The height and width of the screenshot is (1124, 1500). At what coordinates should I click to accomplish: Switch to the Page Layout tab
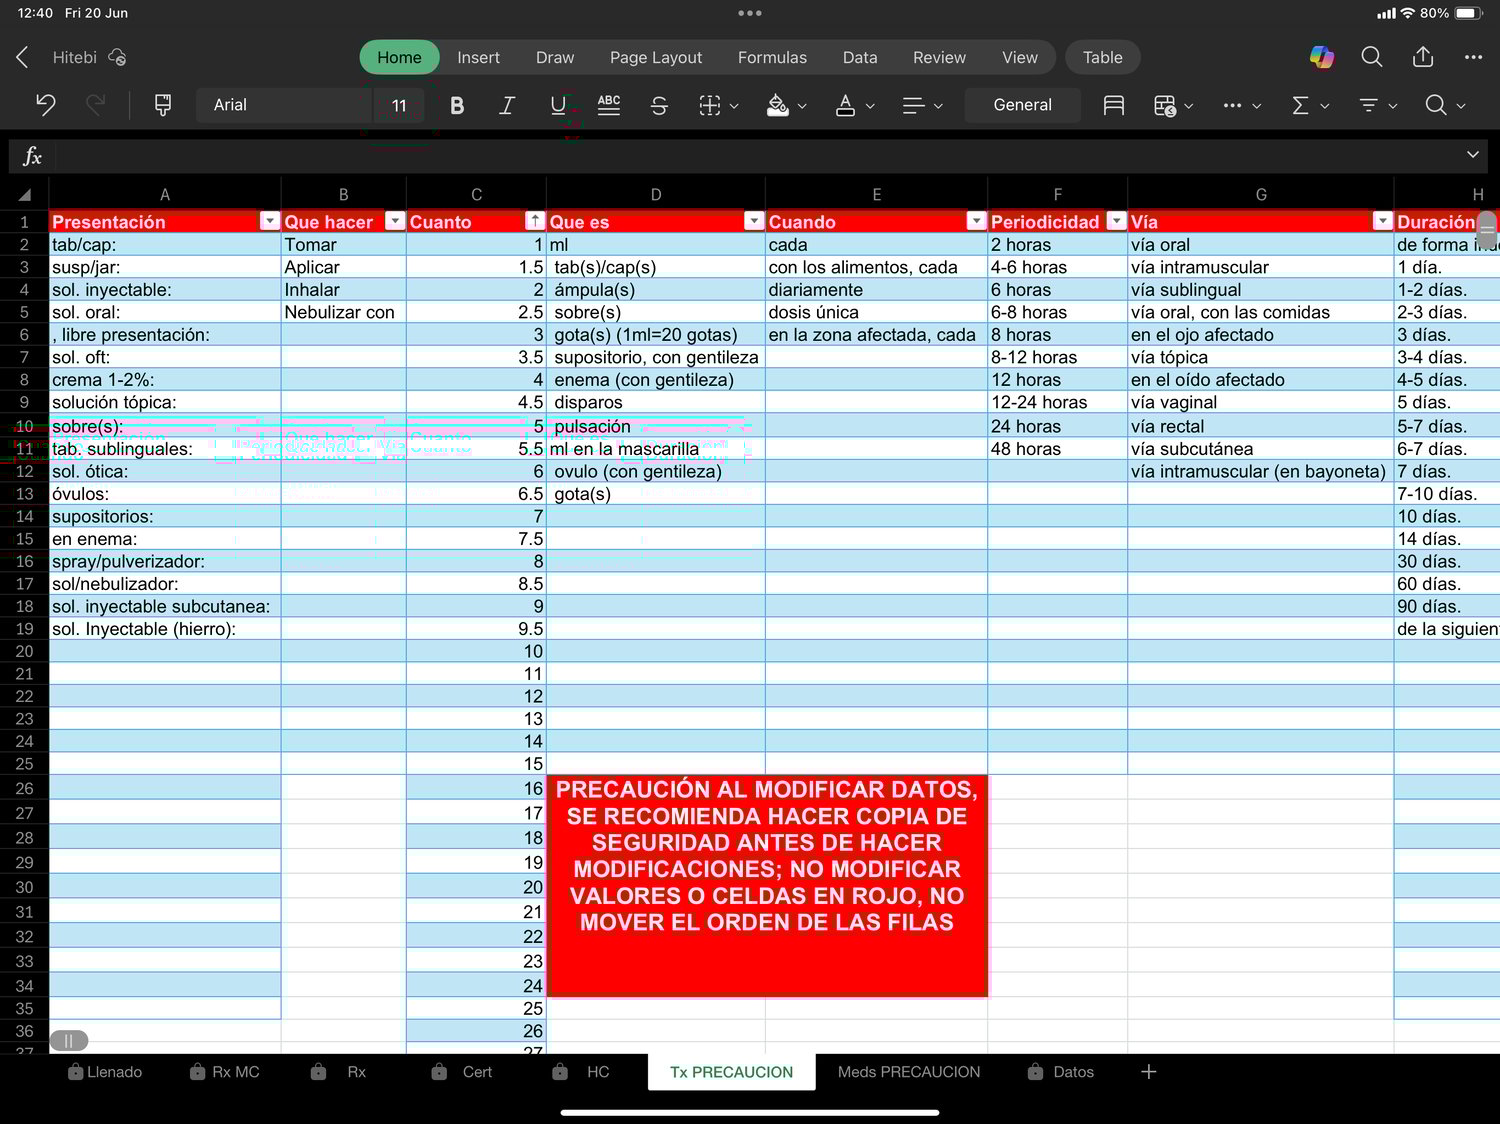[656, 57]
